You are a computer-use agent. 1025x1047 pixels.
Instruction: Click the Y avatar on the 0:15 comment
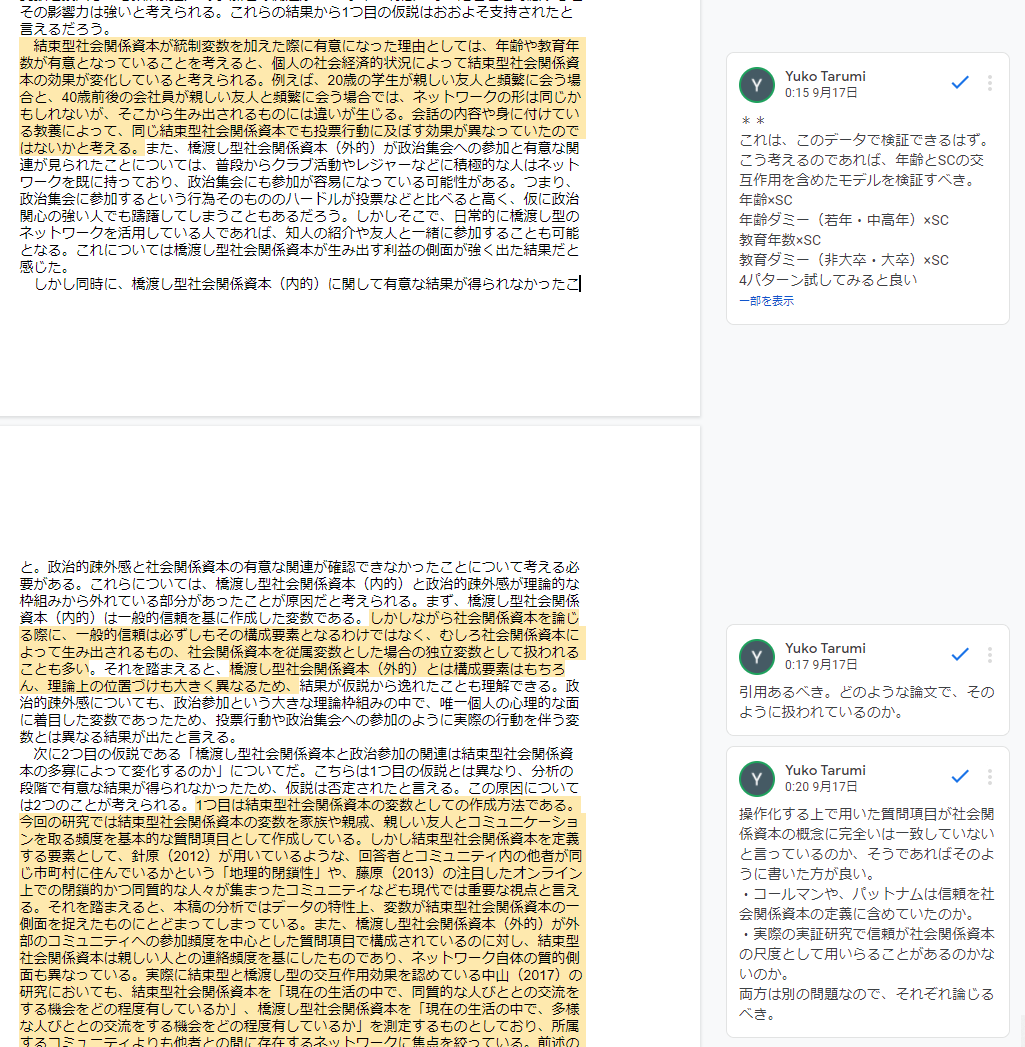[757, 85]
